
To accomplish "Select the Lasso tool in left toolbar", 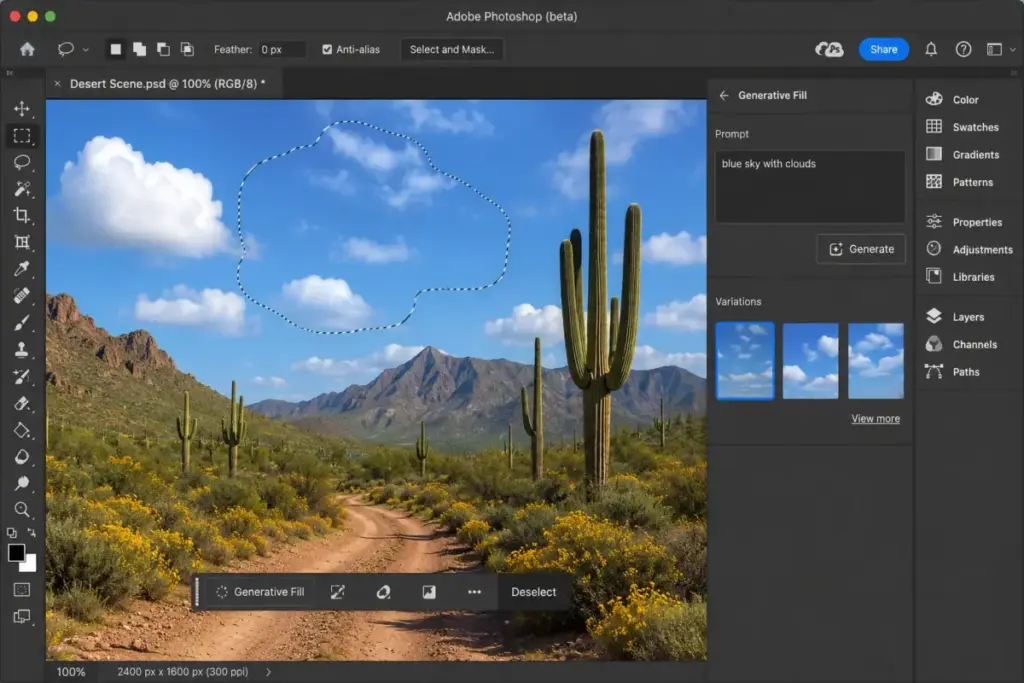I will [x=22, y=162].
